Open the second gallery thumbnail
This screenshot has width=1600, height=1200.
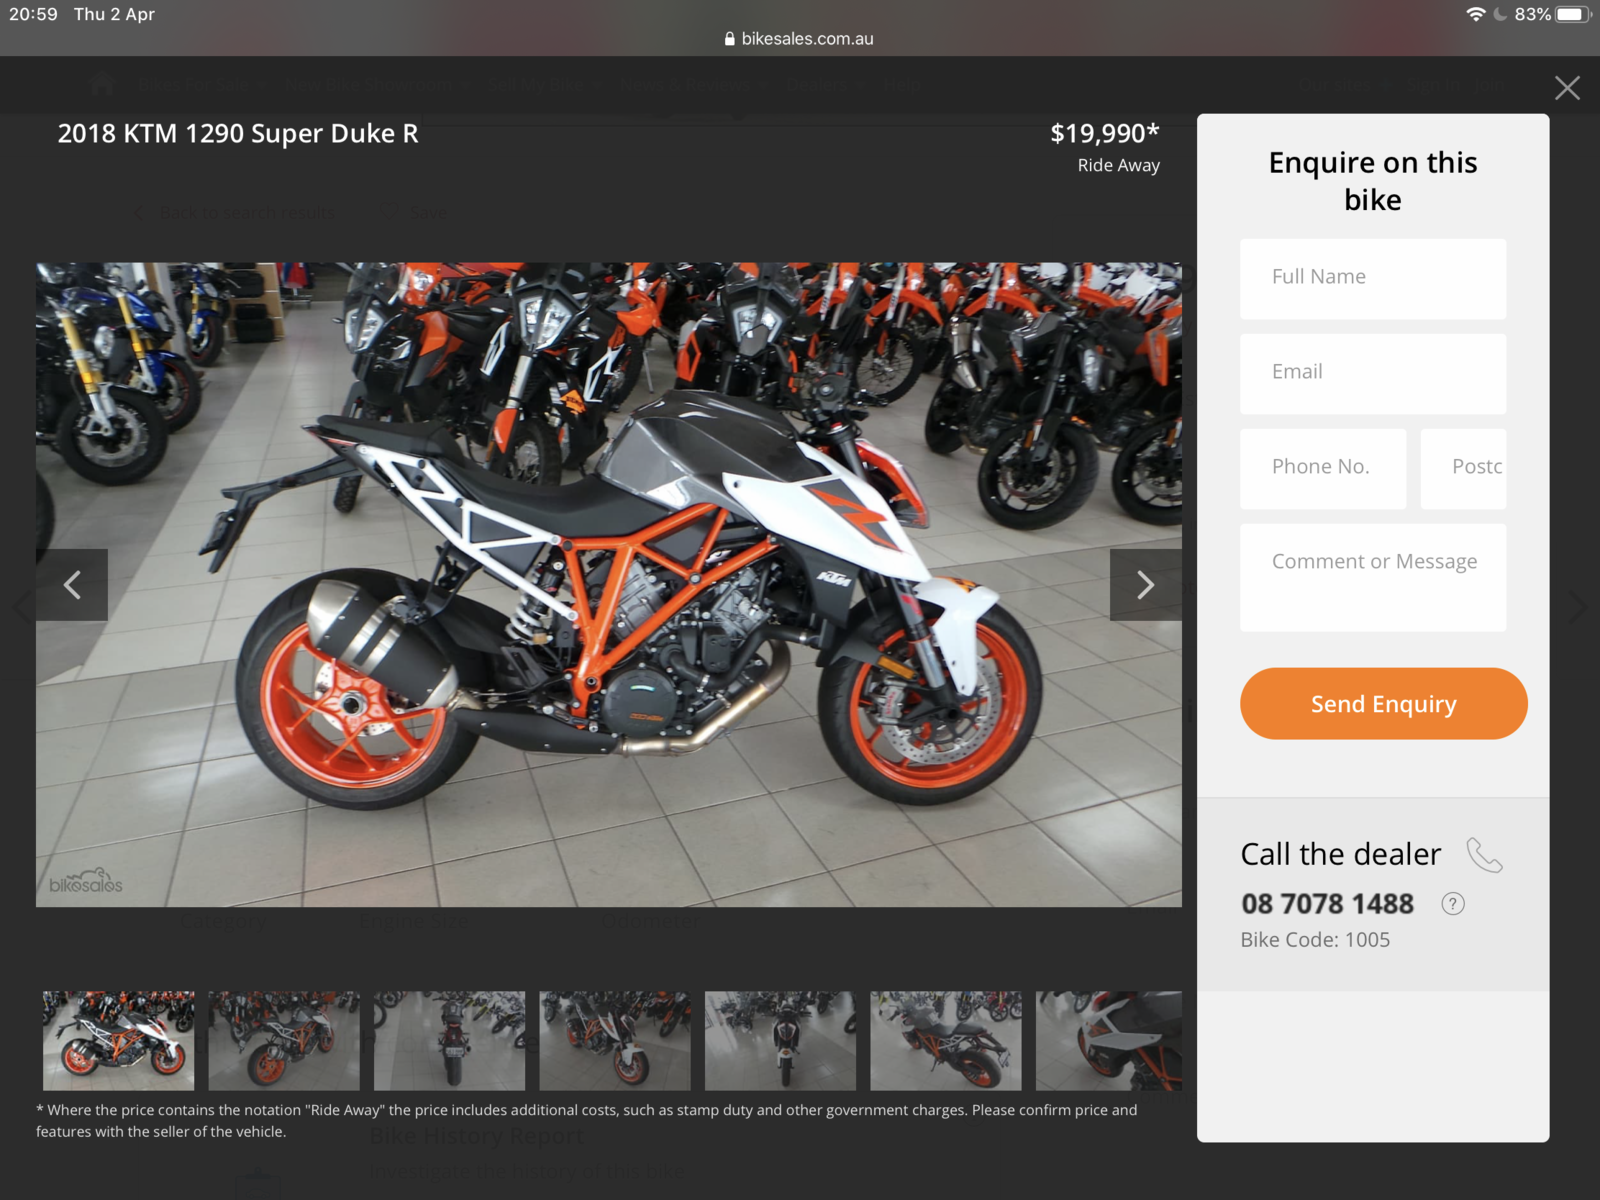(284, 1040)
